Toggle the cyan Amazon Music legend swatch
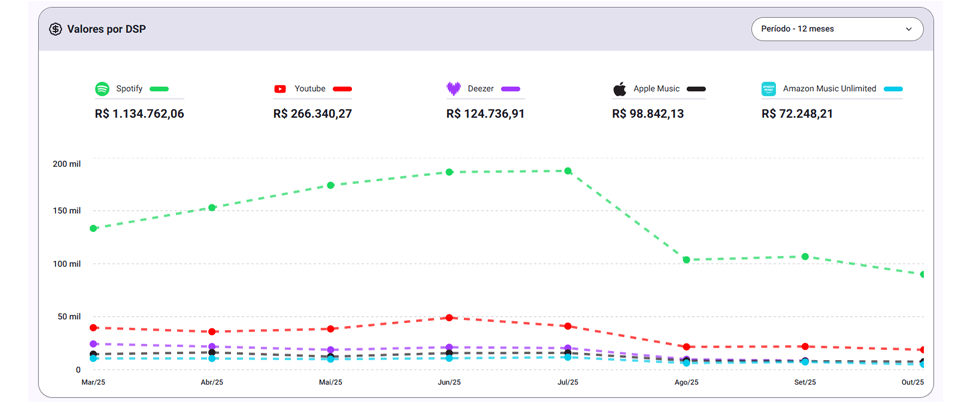970x402 pixels. 892,89
